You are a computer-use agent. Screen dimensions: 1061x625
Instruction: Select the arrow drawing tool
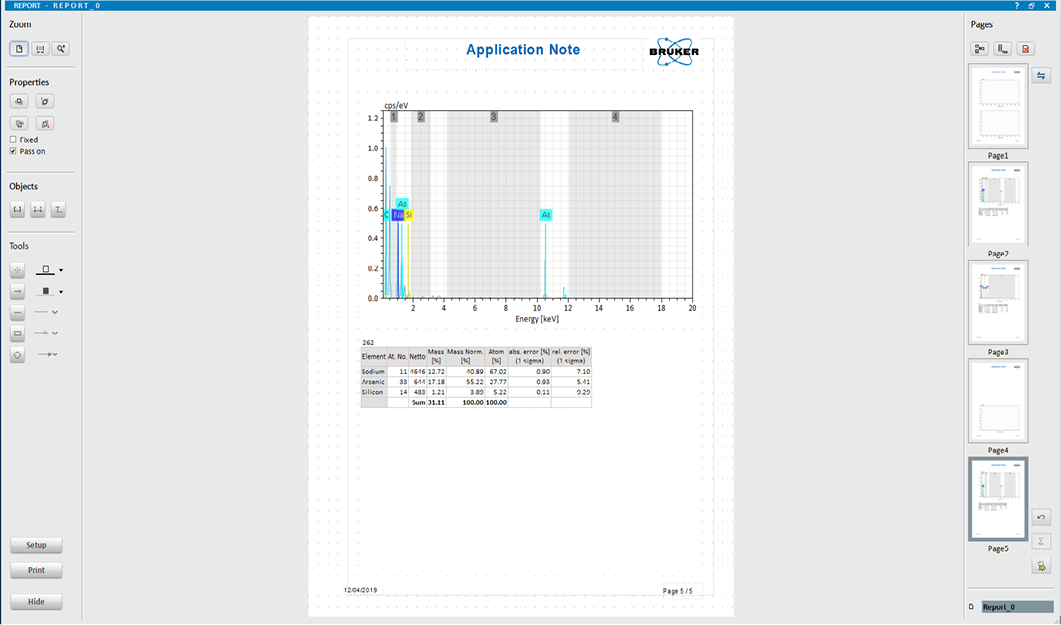[x=18, y=292]
